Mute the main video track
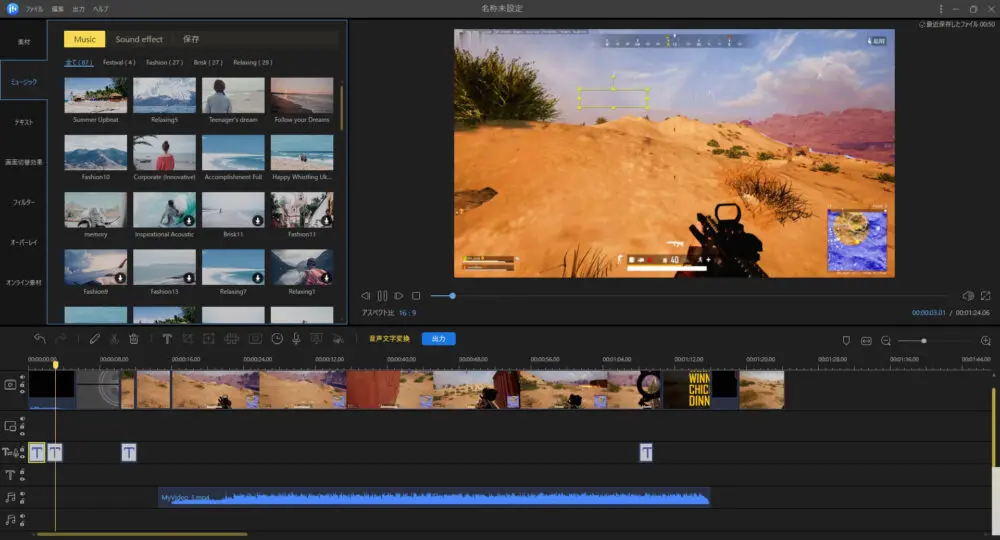1000x540 pixels. [22, 377]
